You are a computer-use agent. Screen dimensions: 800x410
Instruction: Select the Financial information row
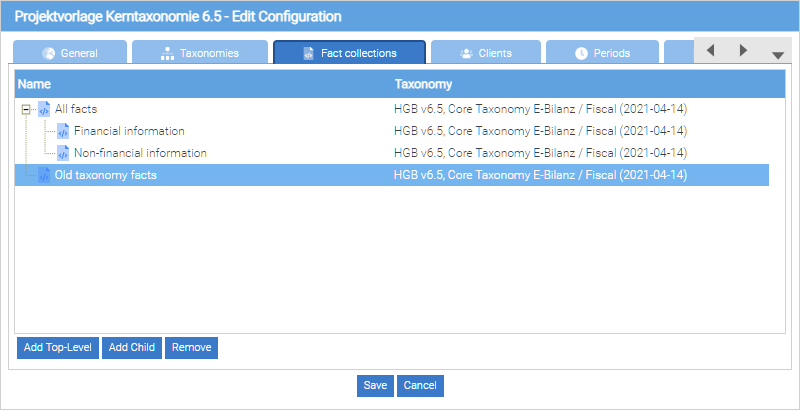(129, 131)
